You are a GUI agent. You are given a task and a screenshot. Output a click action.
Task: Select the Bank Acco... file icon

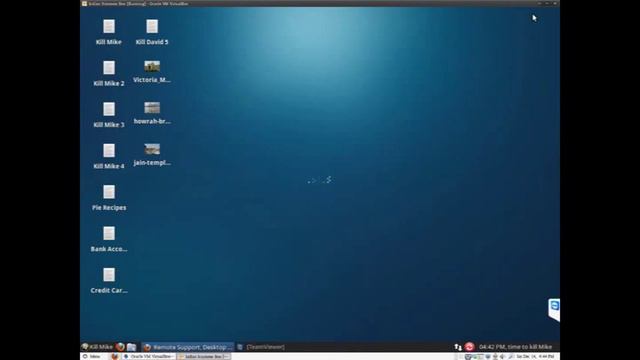click(x=109, y=234)
